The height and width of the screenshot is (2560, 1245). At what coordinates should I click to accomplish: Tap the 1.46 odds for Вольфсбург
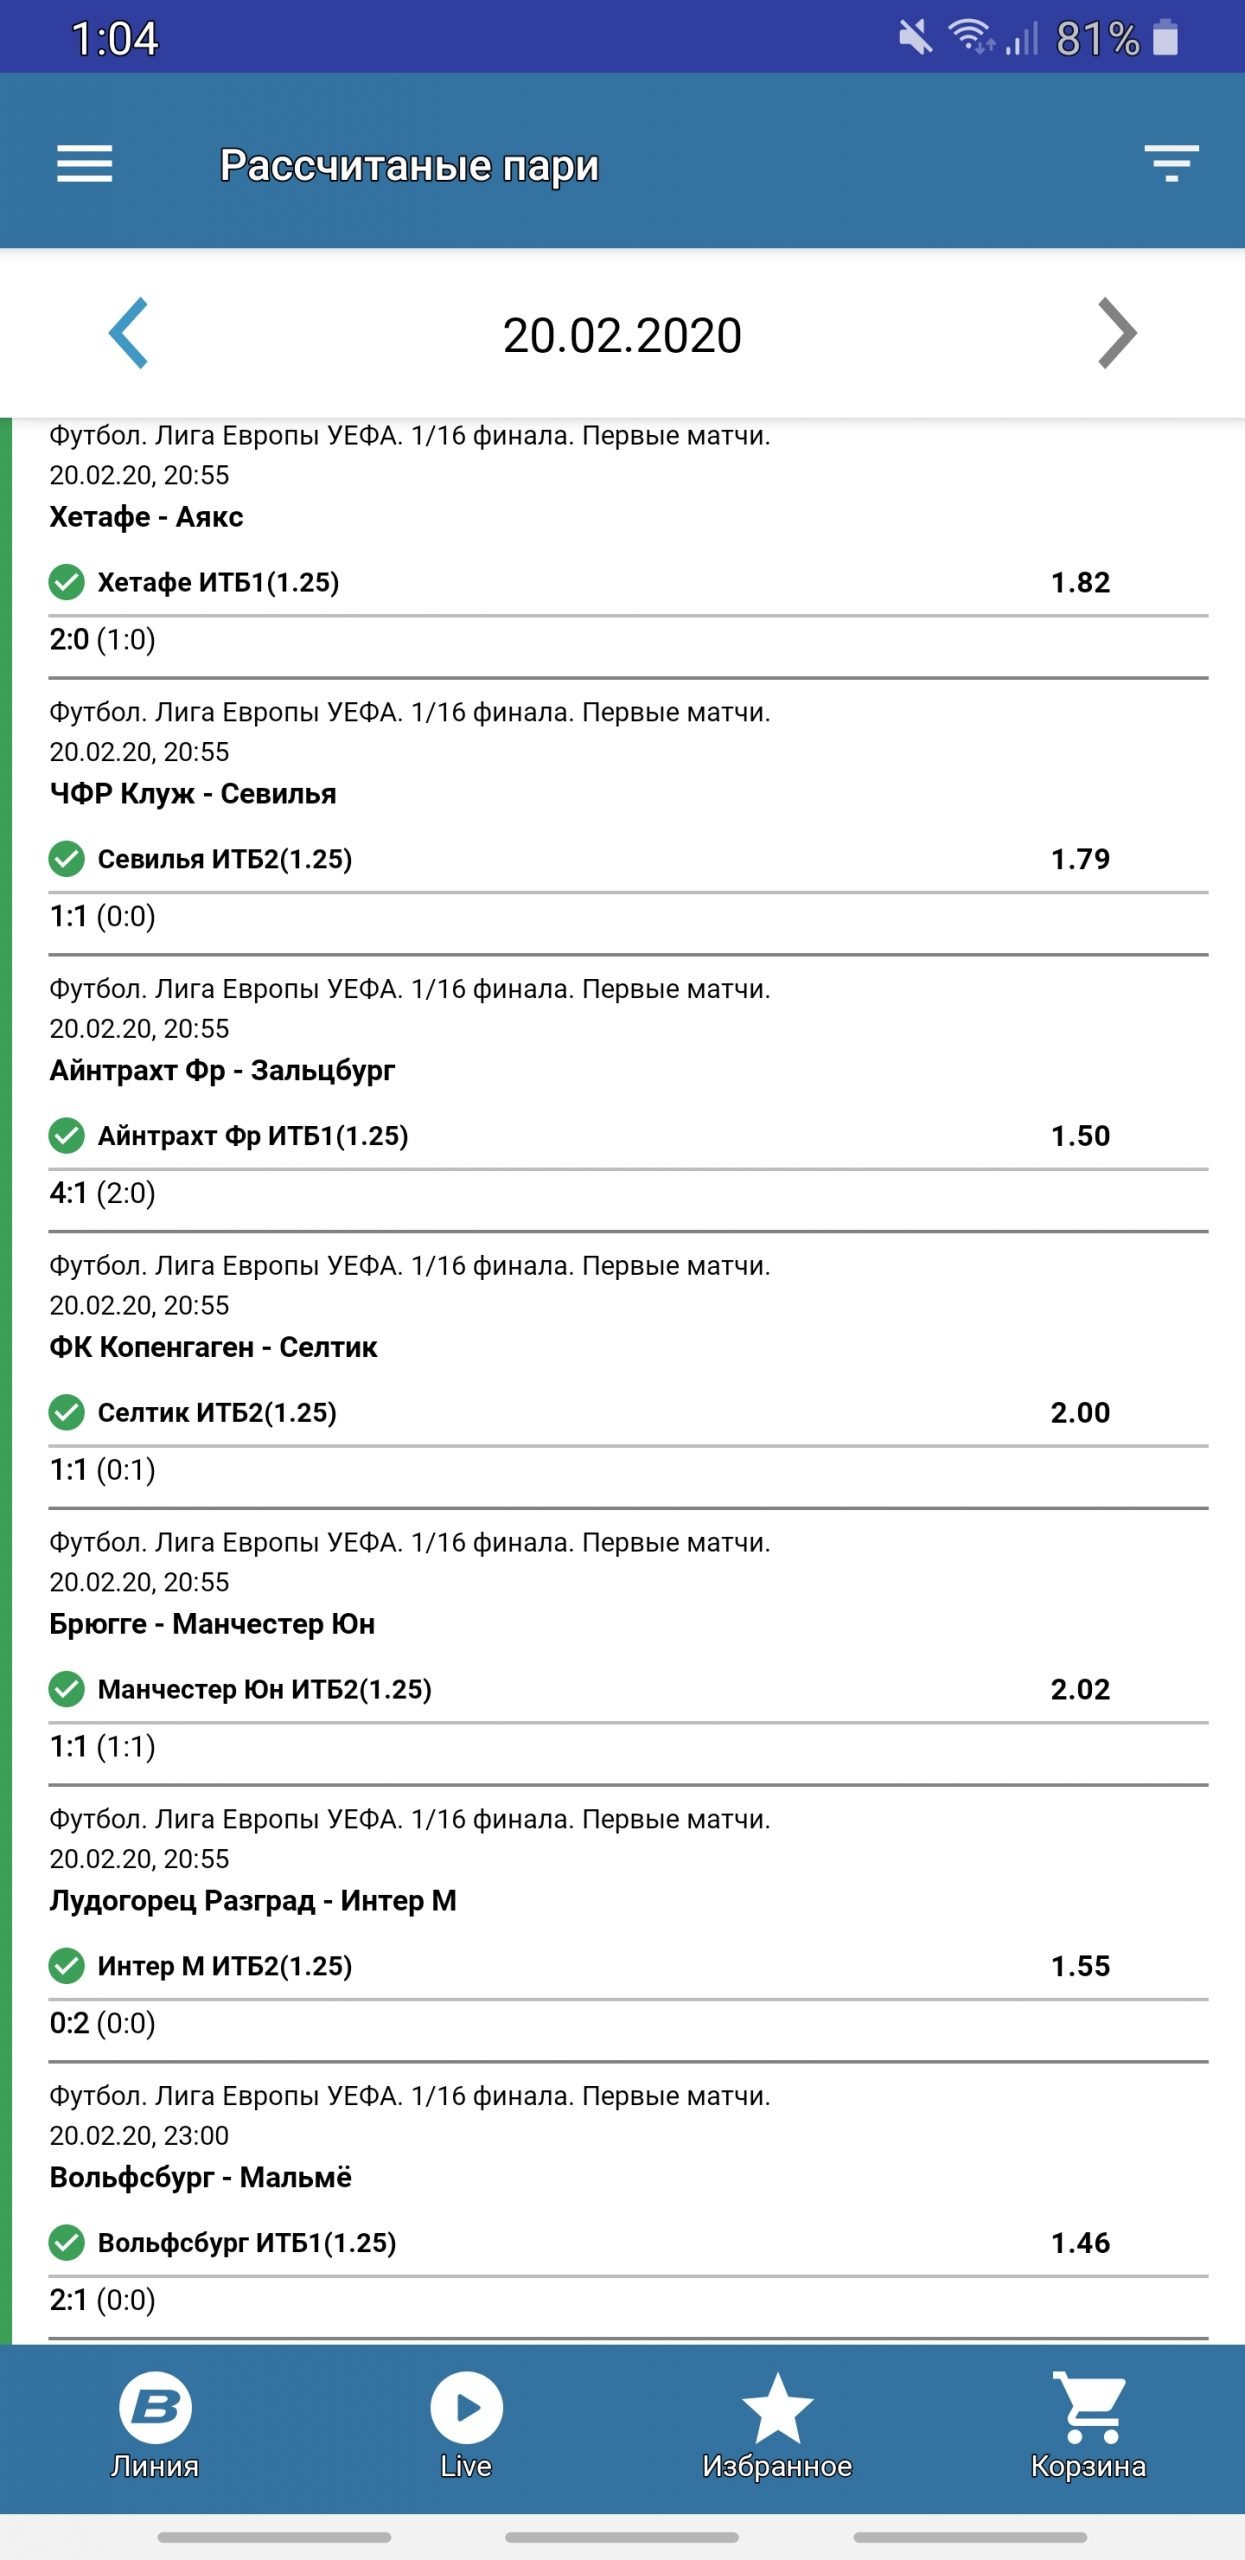[x=1080, y=2243]
